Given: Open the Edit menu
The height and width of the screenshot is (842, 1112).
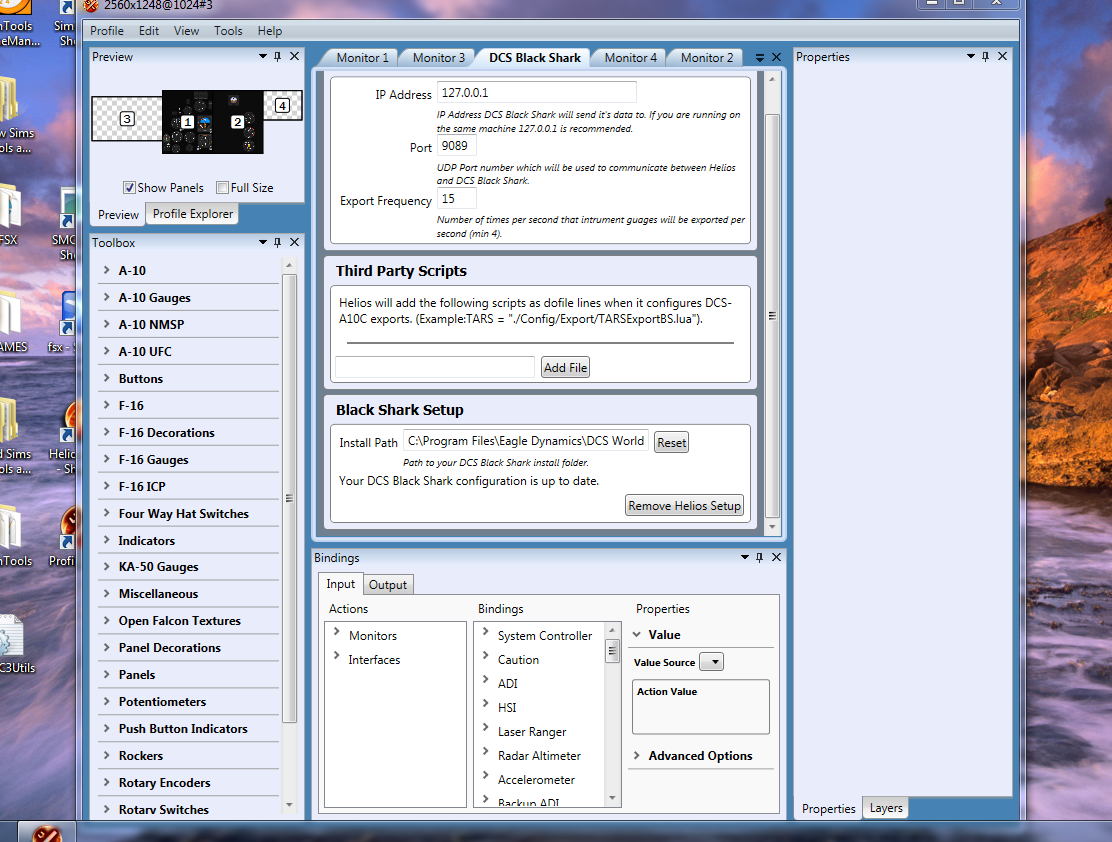Looking at the screenshot, I should pos(149,31).
